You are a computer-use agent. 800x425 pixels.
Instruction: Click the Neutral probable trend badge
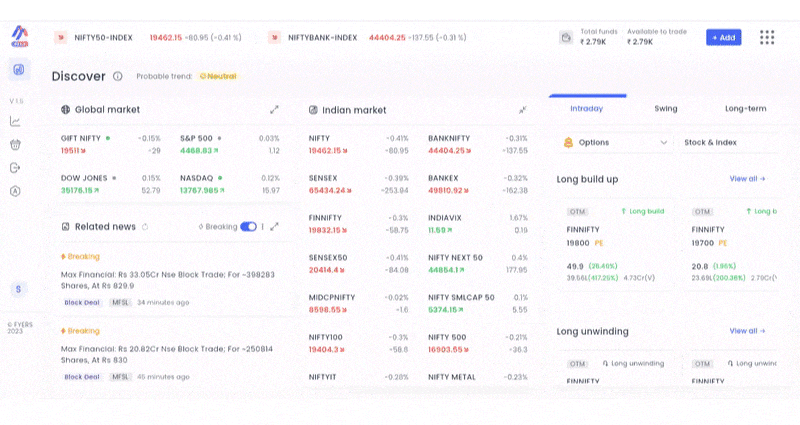coord(218,76)
